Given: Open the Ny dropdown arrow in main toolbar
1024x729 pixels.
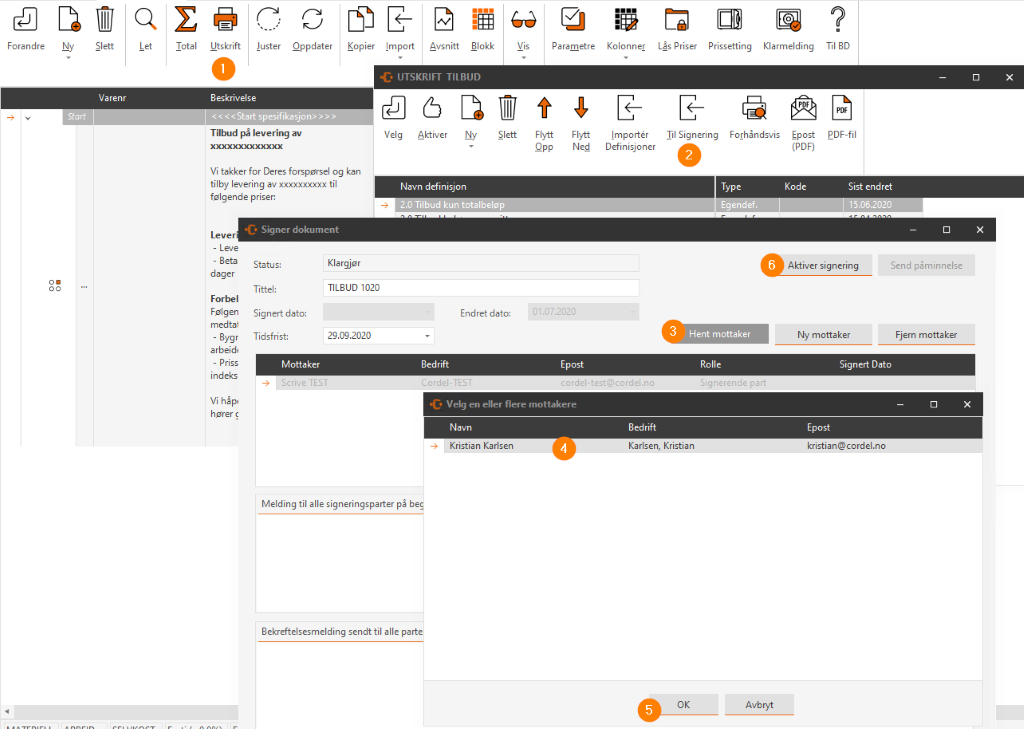Looking at the screenshot, I should [68, 58].
